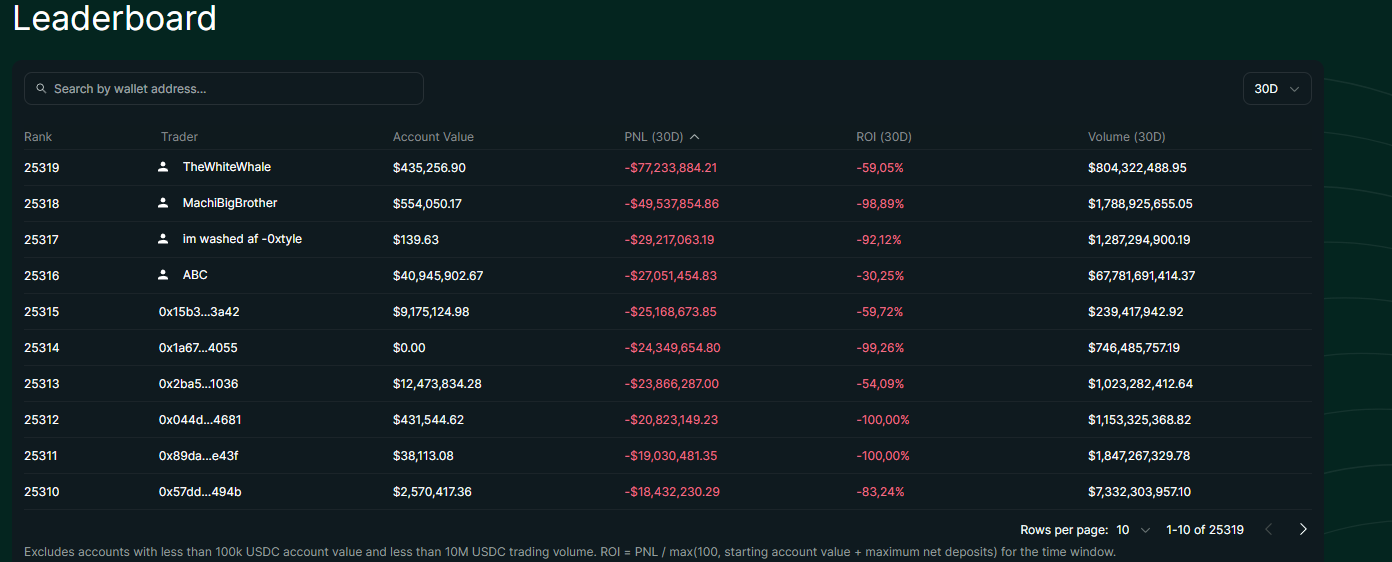Image resolution: width=1392 pixels, height=562 pixels.
Task: Click PNL value -$20,823,149.23
Action: pyautogui.click(x=672, y=420)
